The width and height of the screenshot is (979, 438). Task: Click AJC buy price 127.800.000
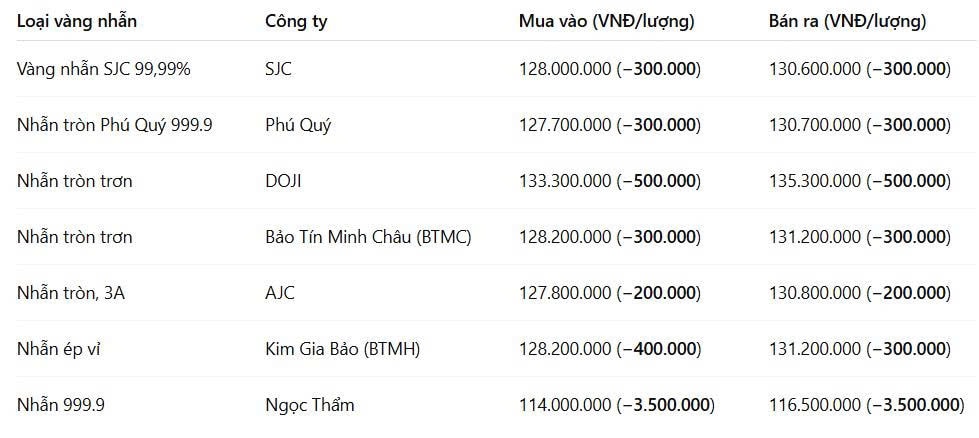(x=565, y=293)
